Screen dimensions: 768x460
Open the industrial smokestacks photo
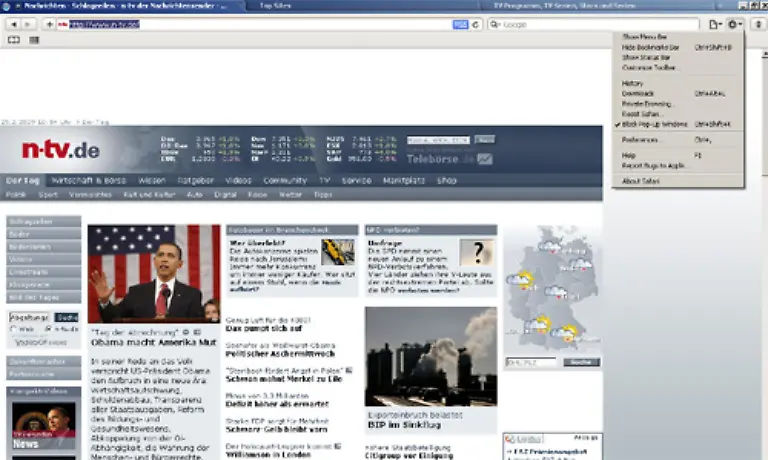click(431, 356)
